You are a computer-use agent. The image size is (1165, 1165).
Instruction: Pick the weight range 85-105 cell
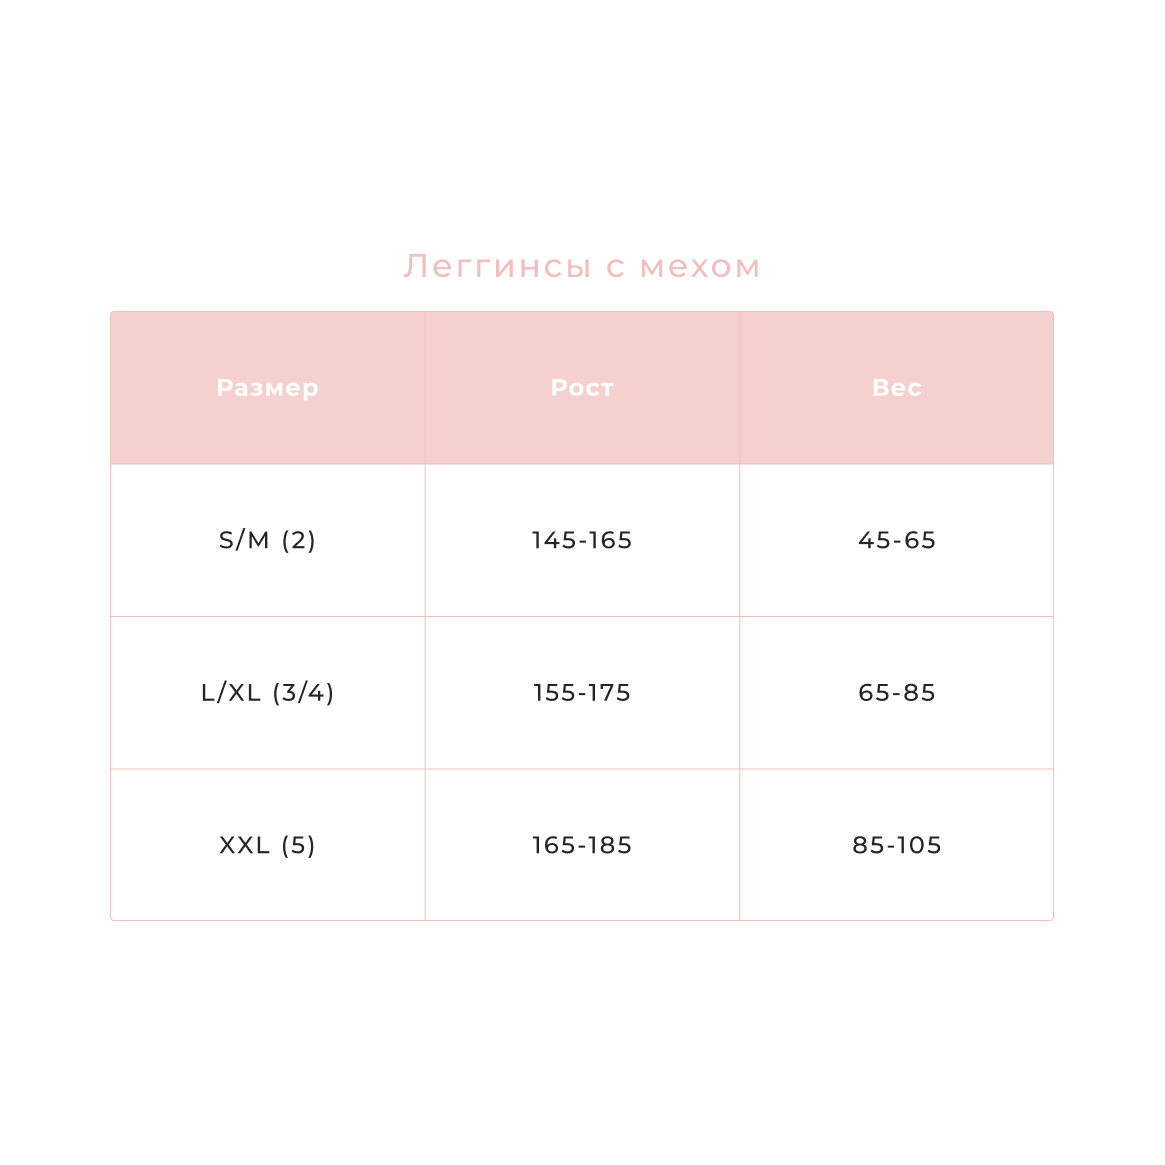click(x=897, y=845)
